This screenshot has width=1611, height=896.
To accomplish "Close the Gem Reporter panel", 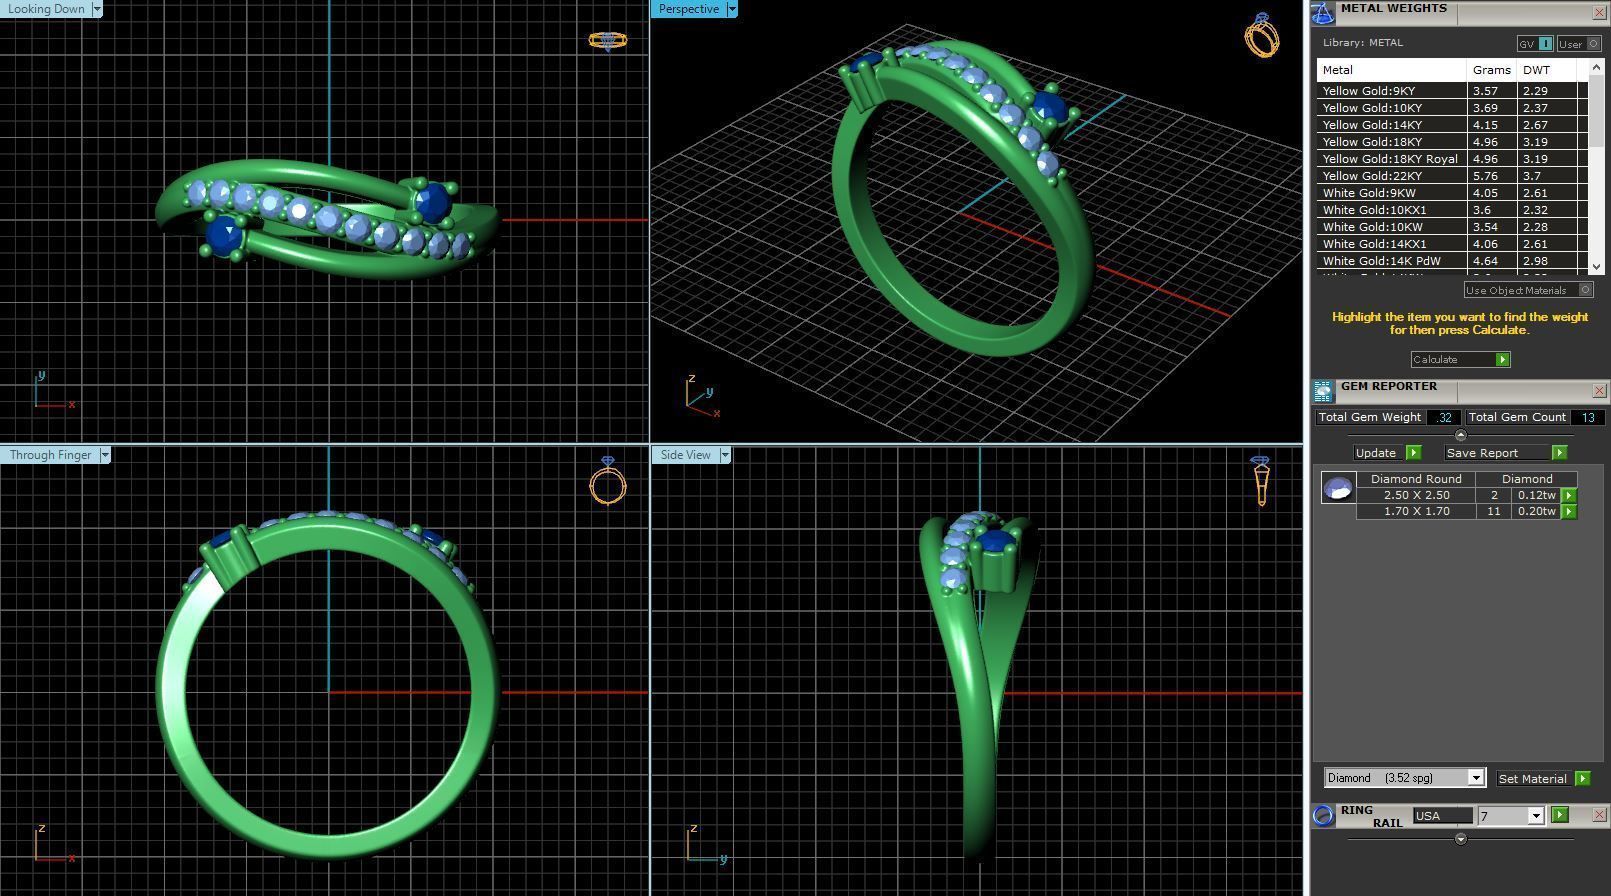I will [x=1598, y=391].
